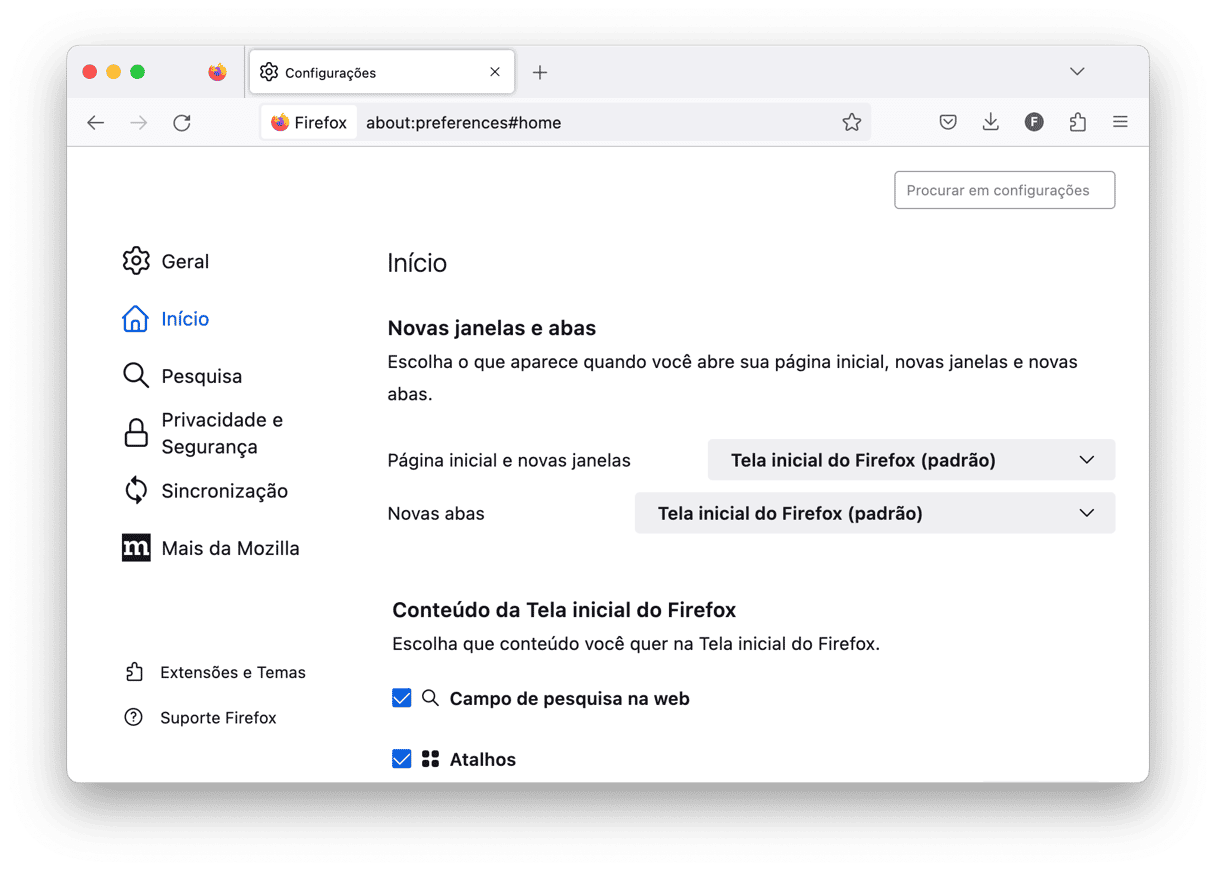Image resolution: width=1216 pixels, height=871 pixels.
Task: Open the Página inicial e novas janelas dropdown
Action: (x=911, y=460)
